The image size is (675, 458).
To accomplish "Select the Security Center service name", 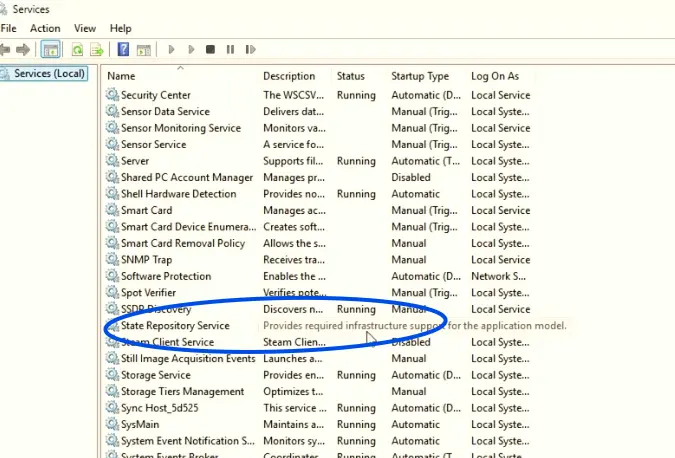I will [156, 95].
